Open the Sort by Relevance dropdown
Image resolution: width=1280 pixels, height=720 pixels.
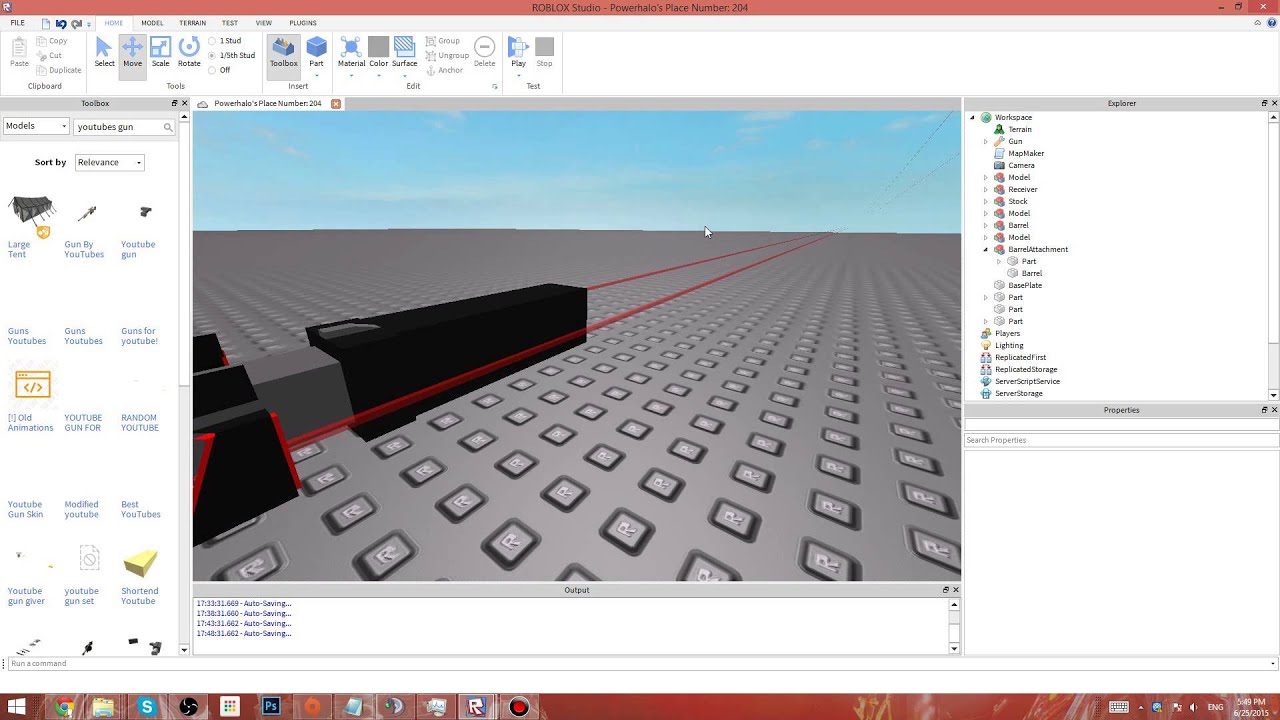[x=110, y=162]
